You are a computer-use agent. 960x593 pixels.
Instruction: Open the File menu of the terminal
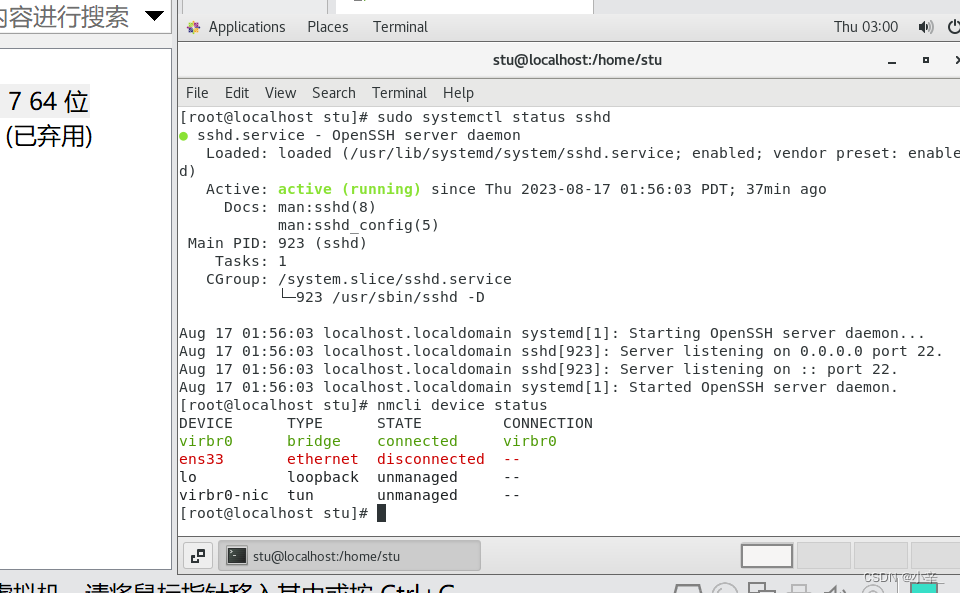pos(196,93)
